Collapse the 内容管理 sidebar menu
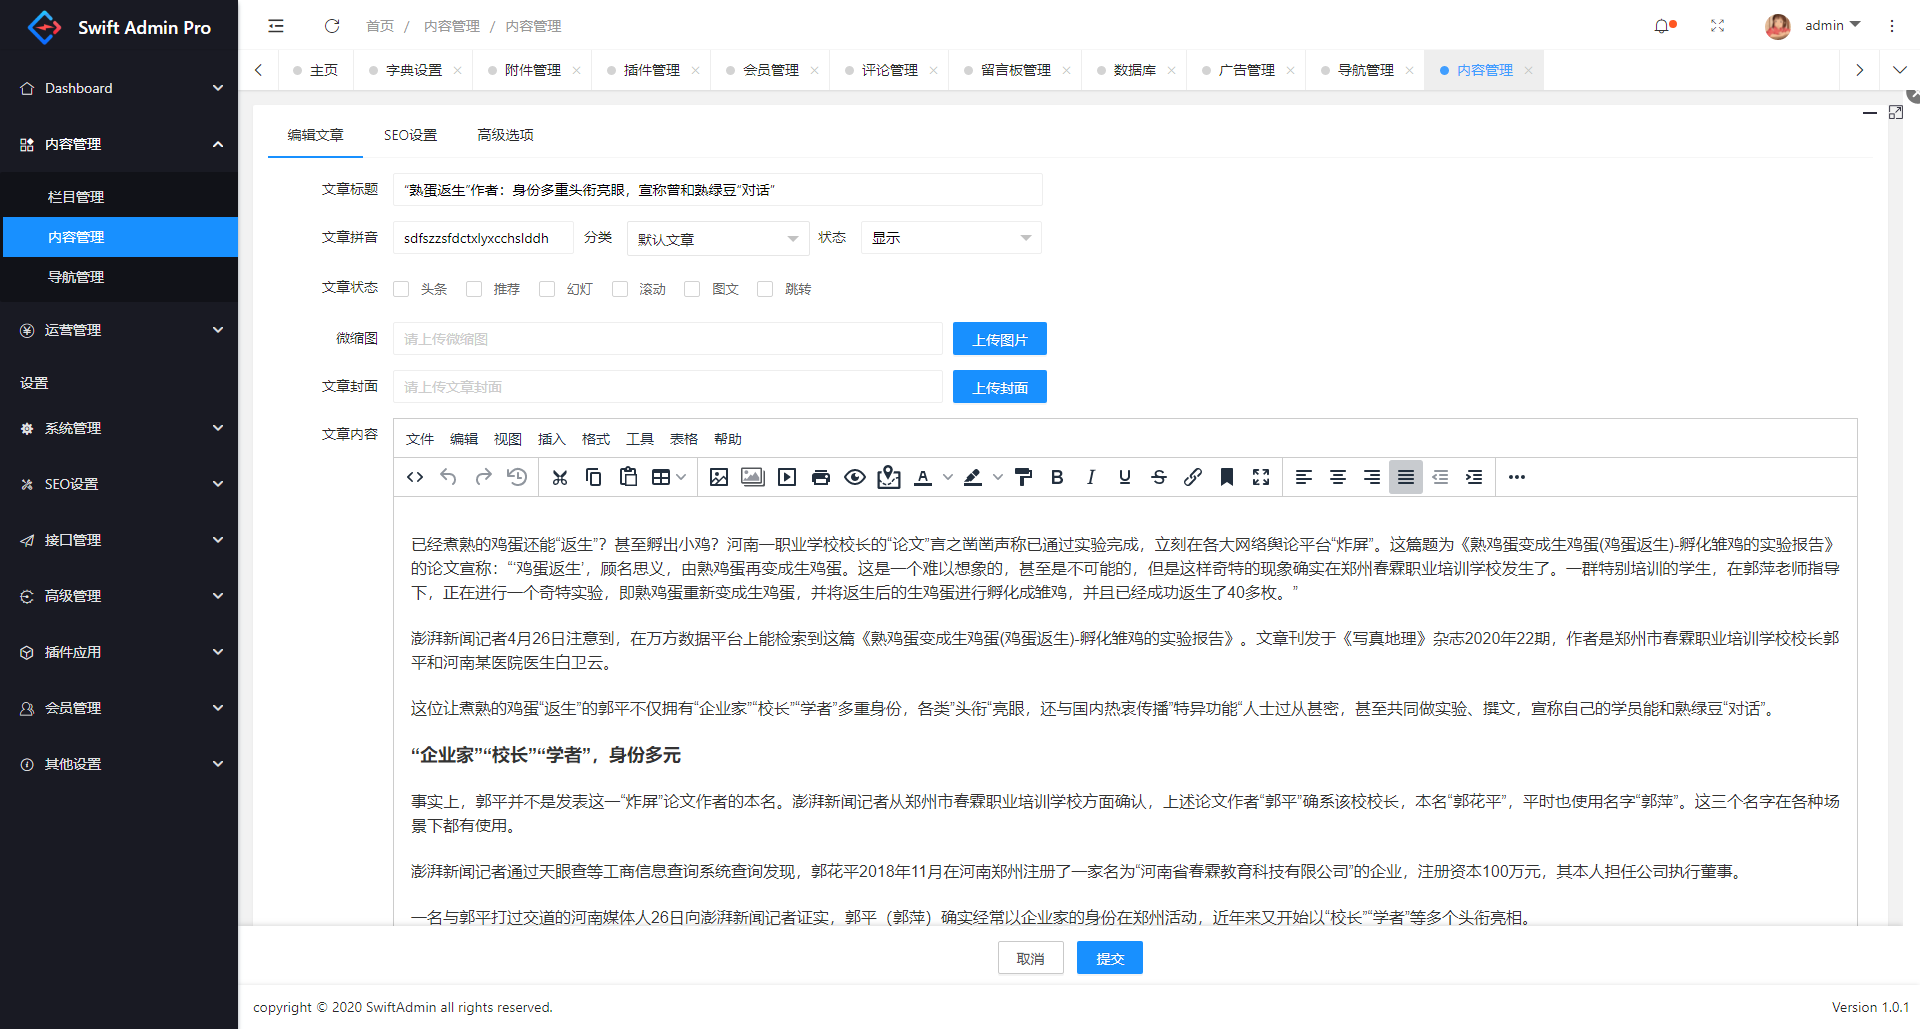The image size is (1920, 1029). 119,144
